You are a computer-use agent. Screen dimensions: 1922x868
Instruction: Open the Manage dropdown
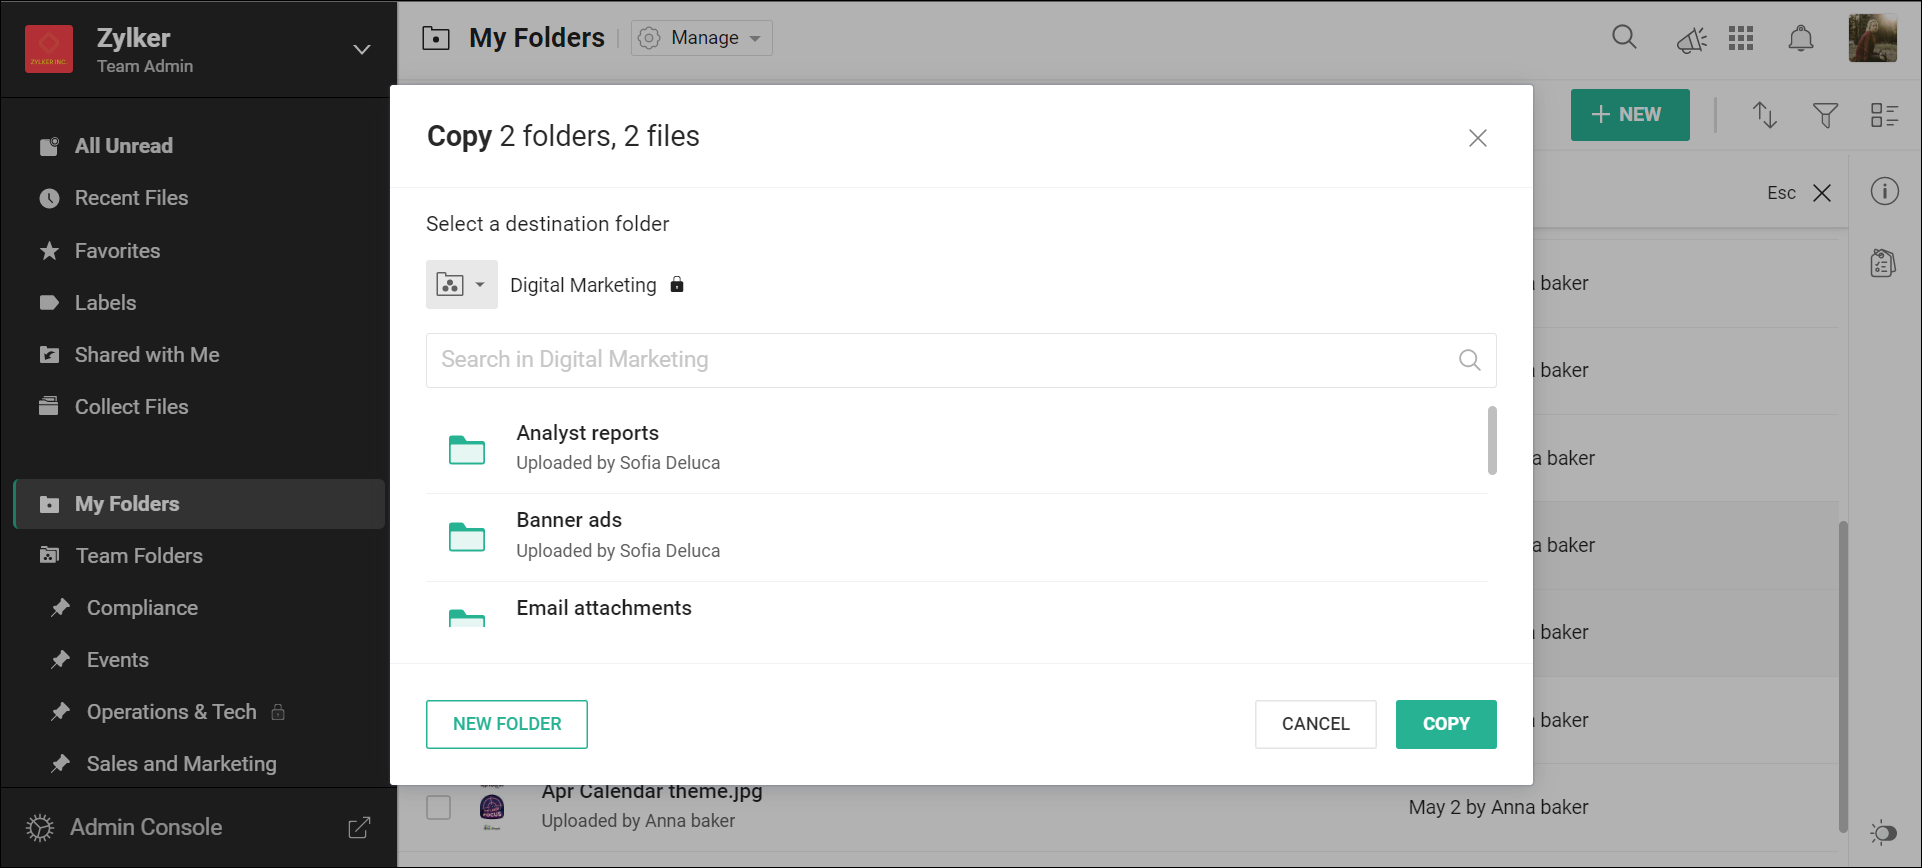[x=702, y=38]
